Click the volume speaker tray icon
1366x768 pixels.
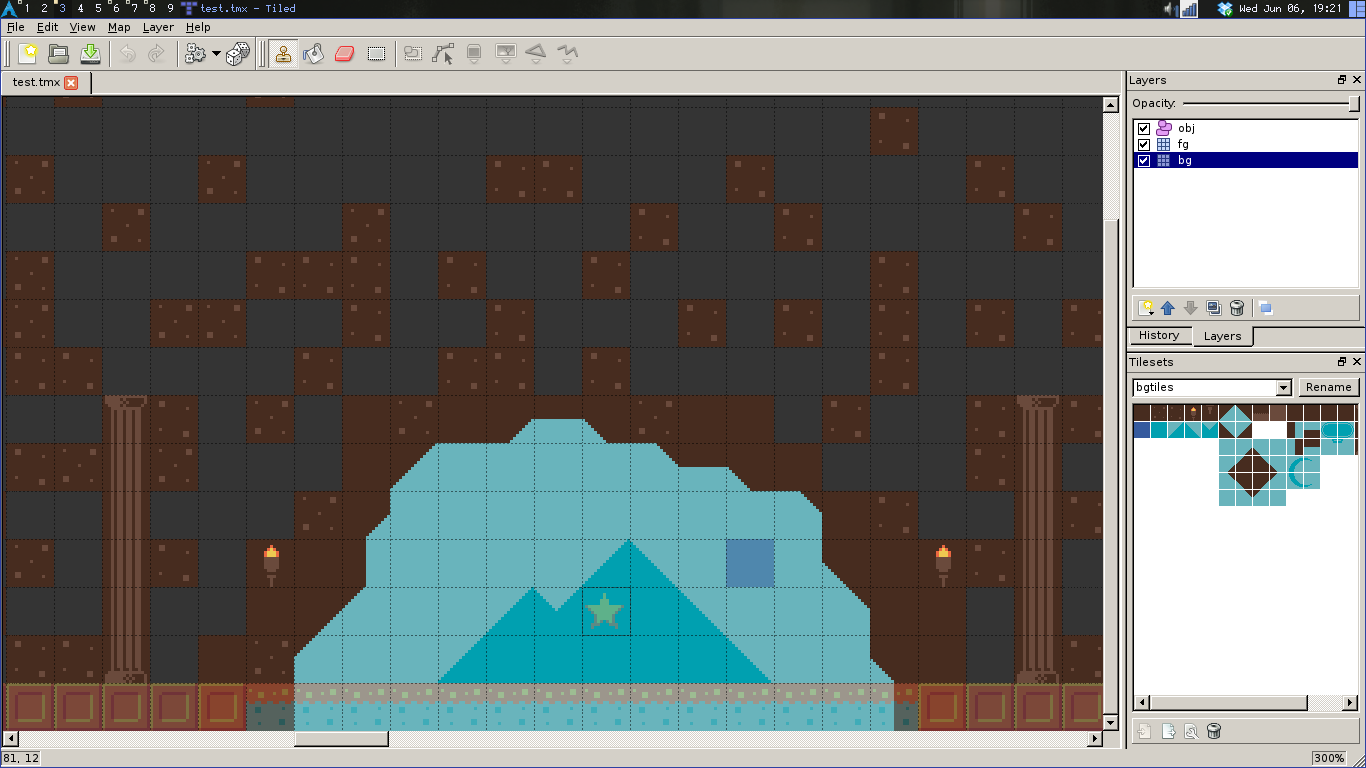tap(1169, 9)
